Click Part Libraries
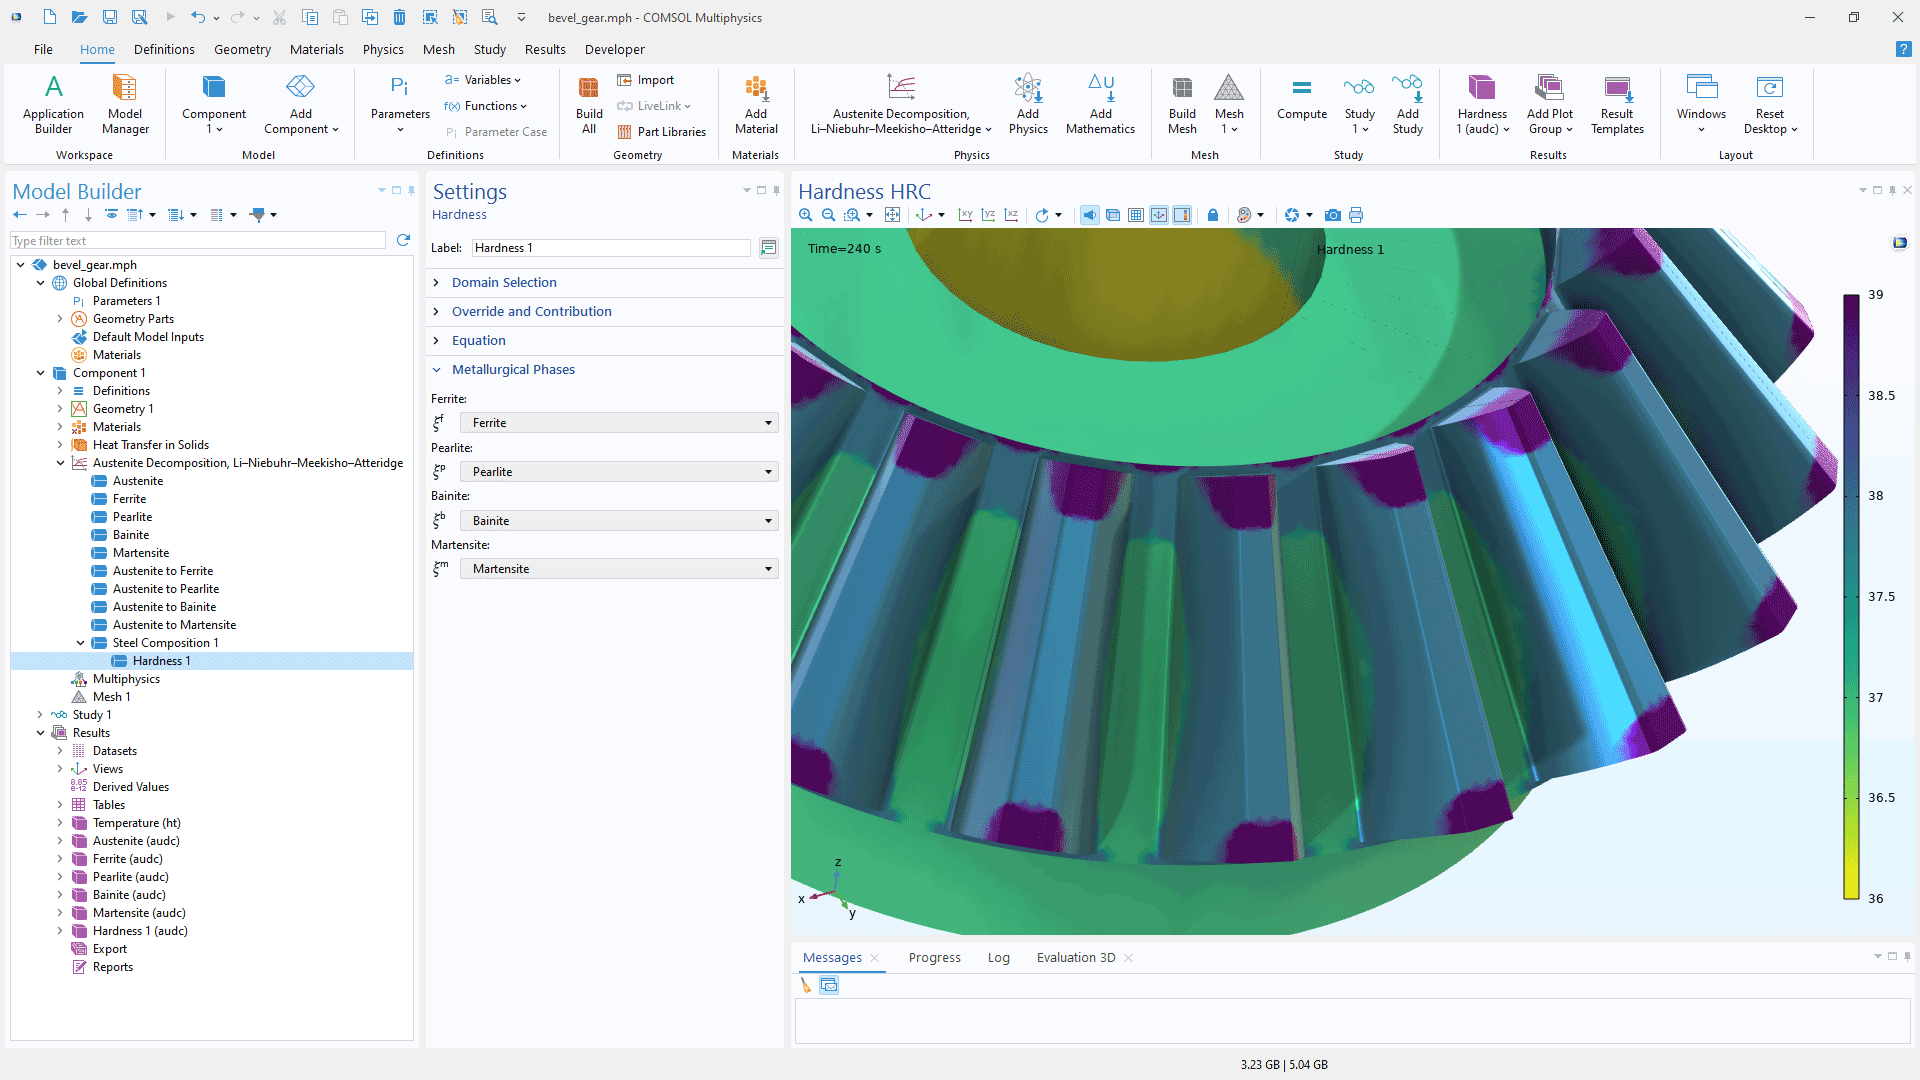1920x1080 pixels. [x=661, y=132]
